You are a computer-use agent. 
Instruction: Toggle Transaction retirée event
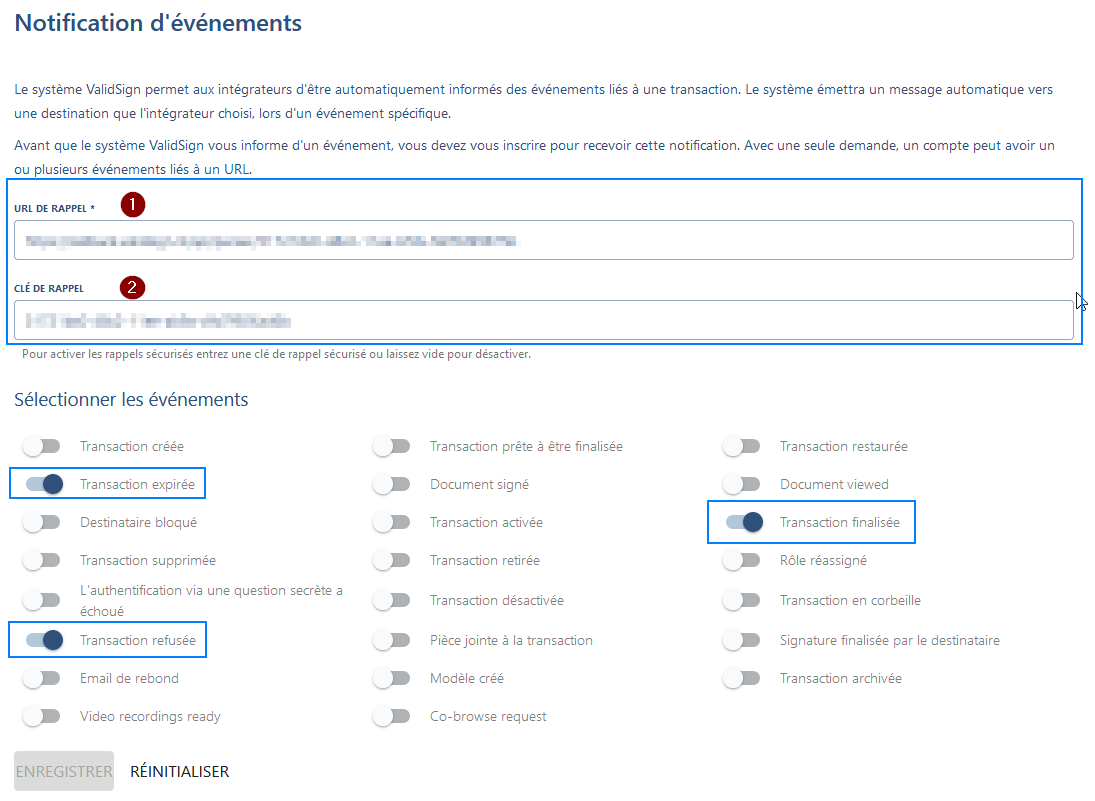pos(392,560)
